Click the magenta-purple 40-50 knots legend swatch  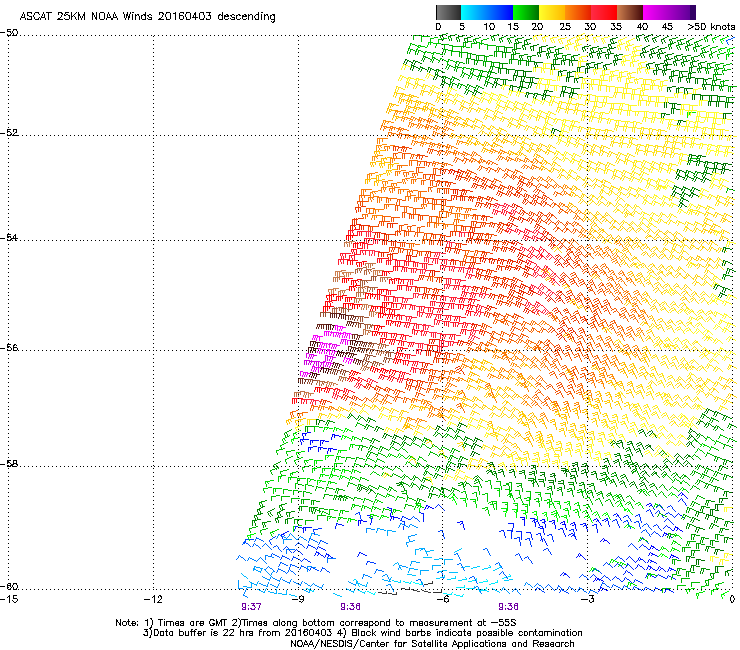[x=669, y=12]
